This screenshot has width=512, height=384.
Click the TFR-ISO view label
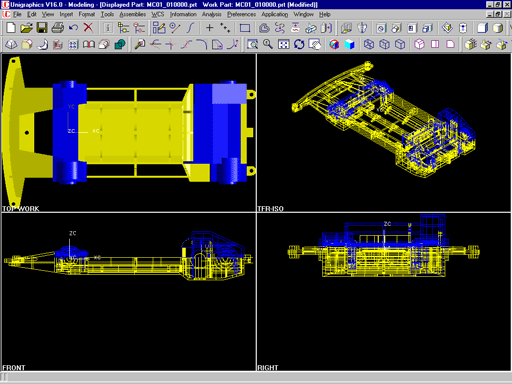tap(270, 209)
